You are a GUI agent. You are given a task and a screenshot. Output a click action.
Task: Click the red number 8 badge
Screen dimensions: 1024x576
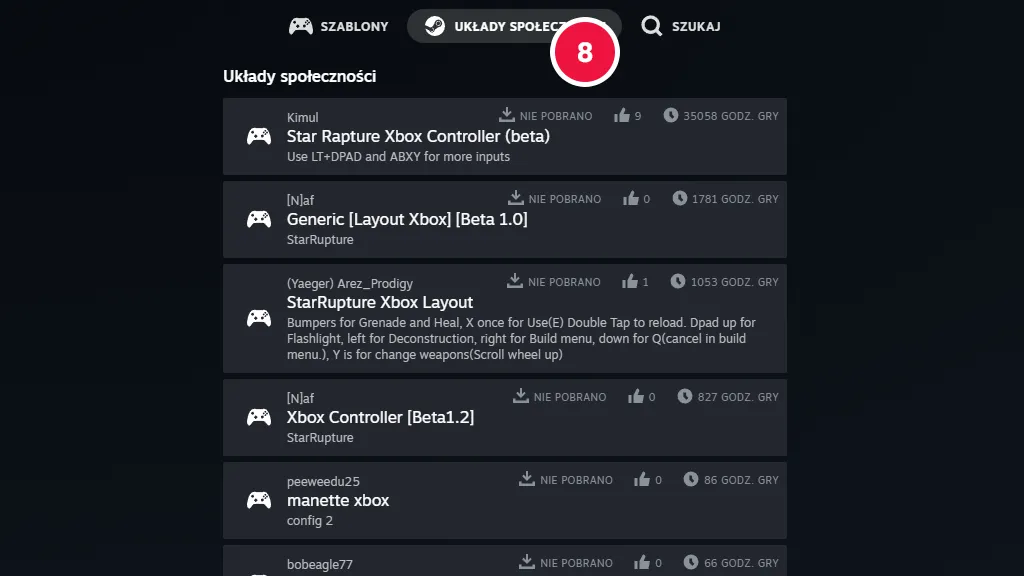pyautogui.click(x=584, y=52)
